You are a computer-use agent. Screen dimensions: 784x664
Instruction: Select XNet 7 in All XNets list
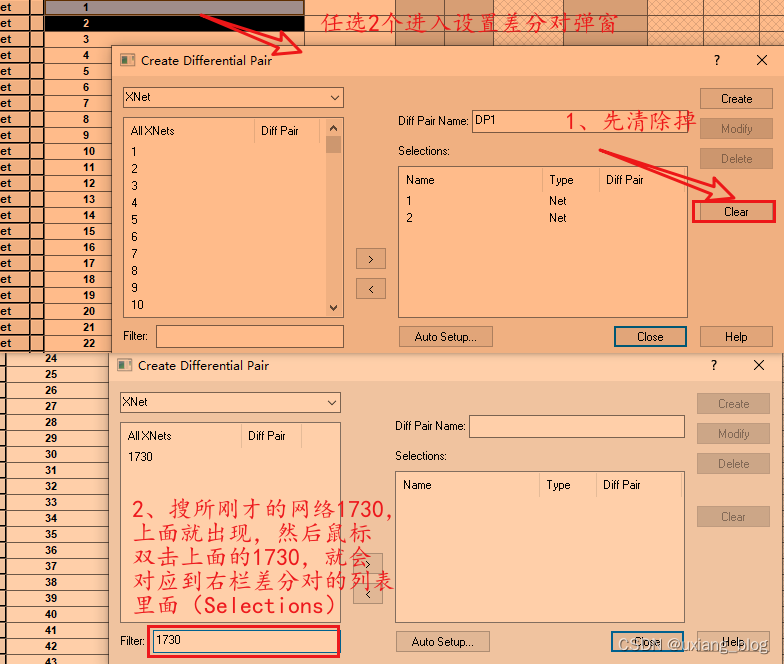(x=134, y=254)
